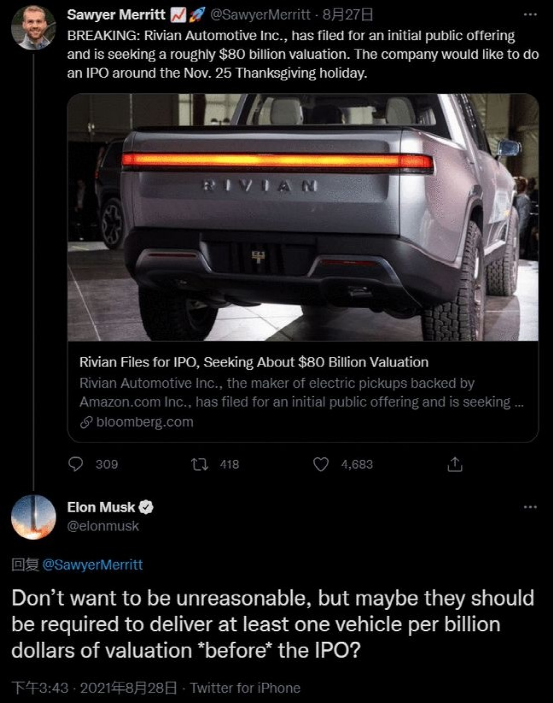Click the Twitter for iPhone source label

(x=245, y=688)
